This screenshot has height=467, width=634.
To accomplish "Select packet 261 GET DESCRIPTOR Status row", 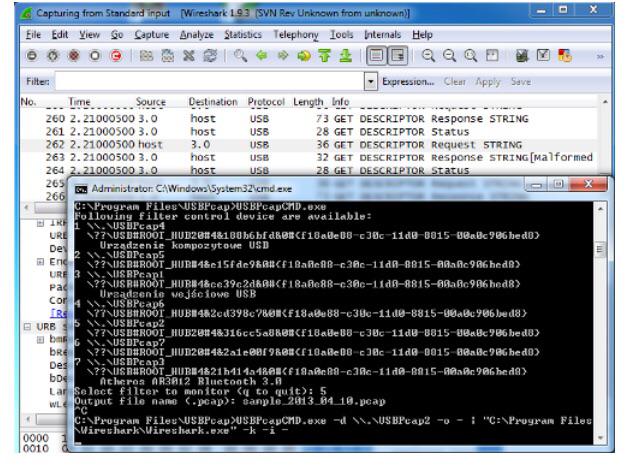I will (309, 132).
